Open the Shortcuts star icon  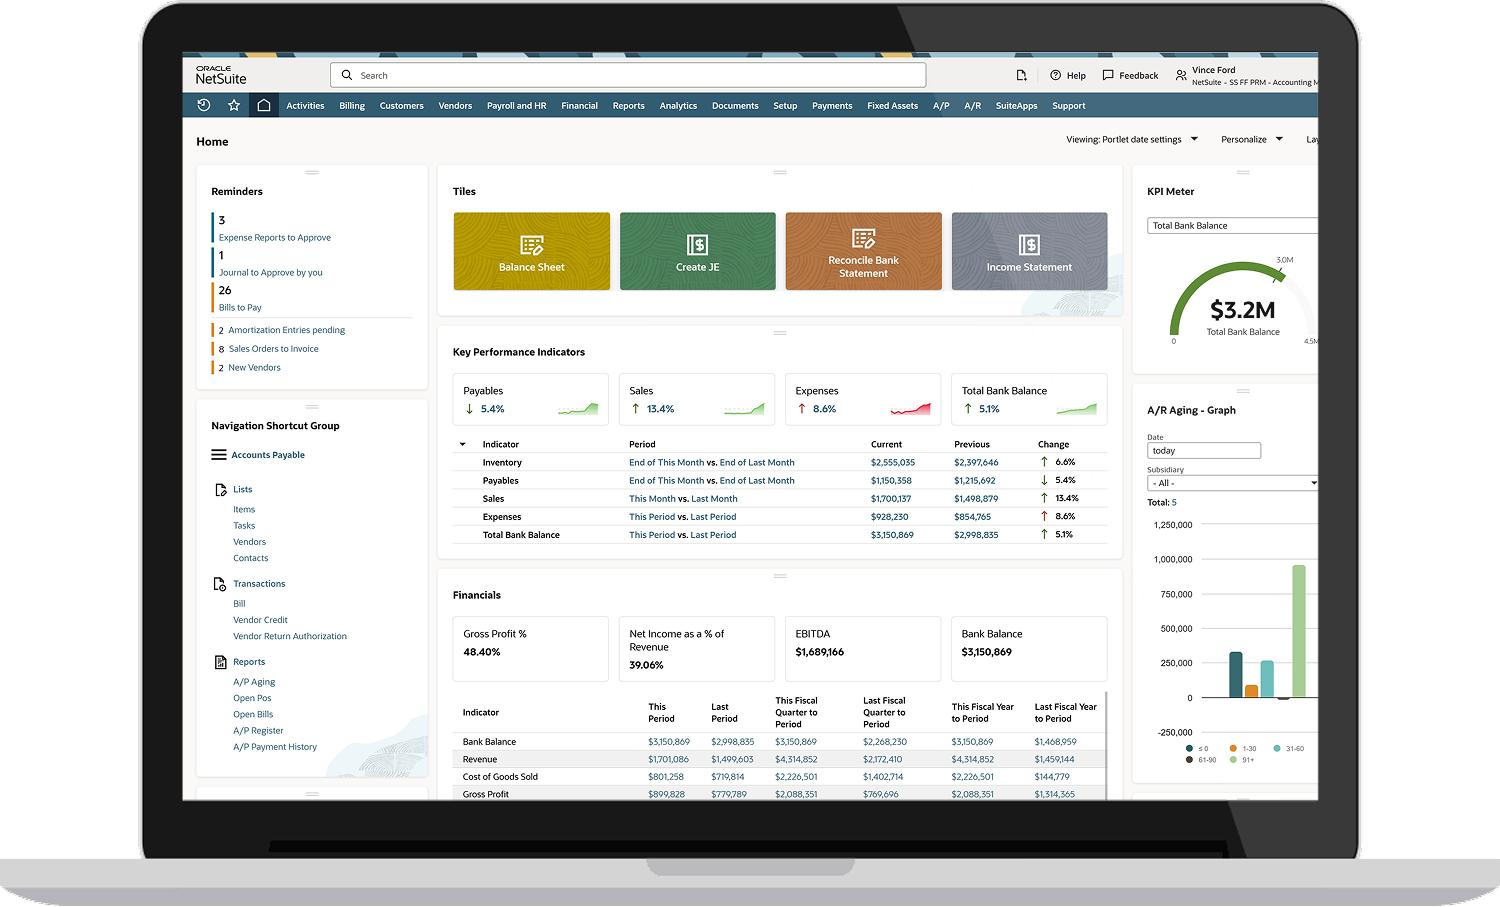coord(234,105)
